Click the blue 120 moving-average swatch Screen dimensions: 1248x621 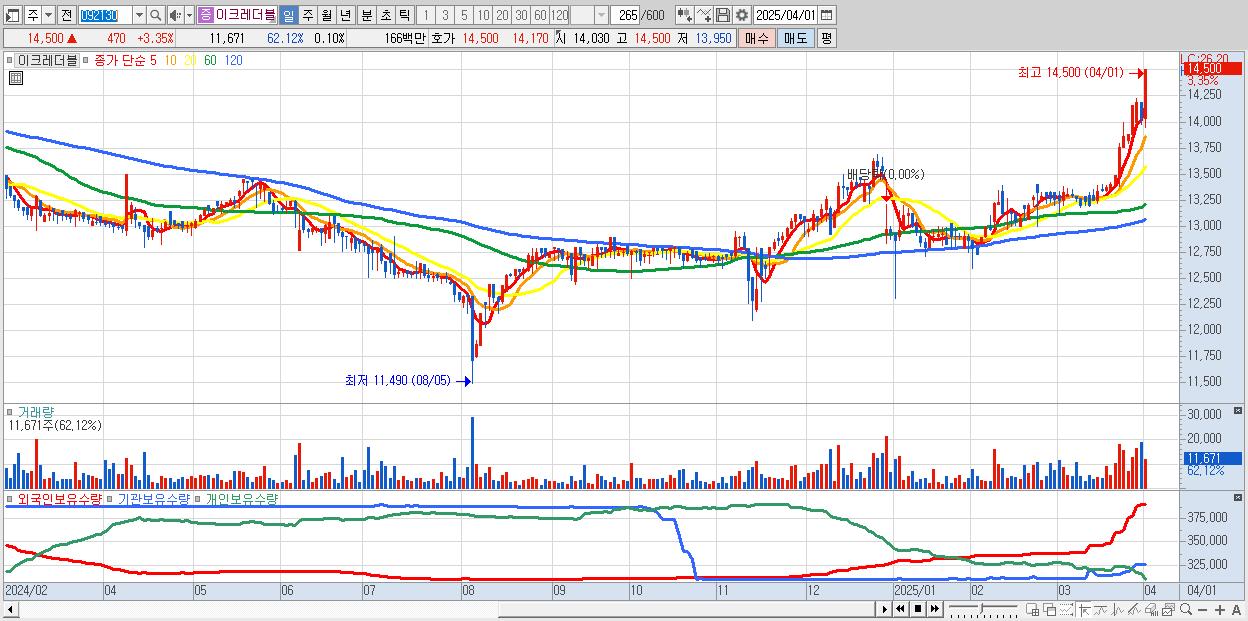pyautogui.click(x=233, y=60)
